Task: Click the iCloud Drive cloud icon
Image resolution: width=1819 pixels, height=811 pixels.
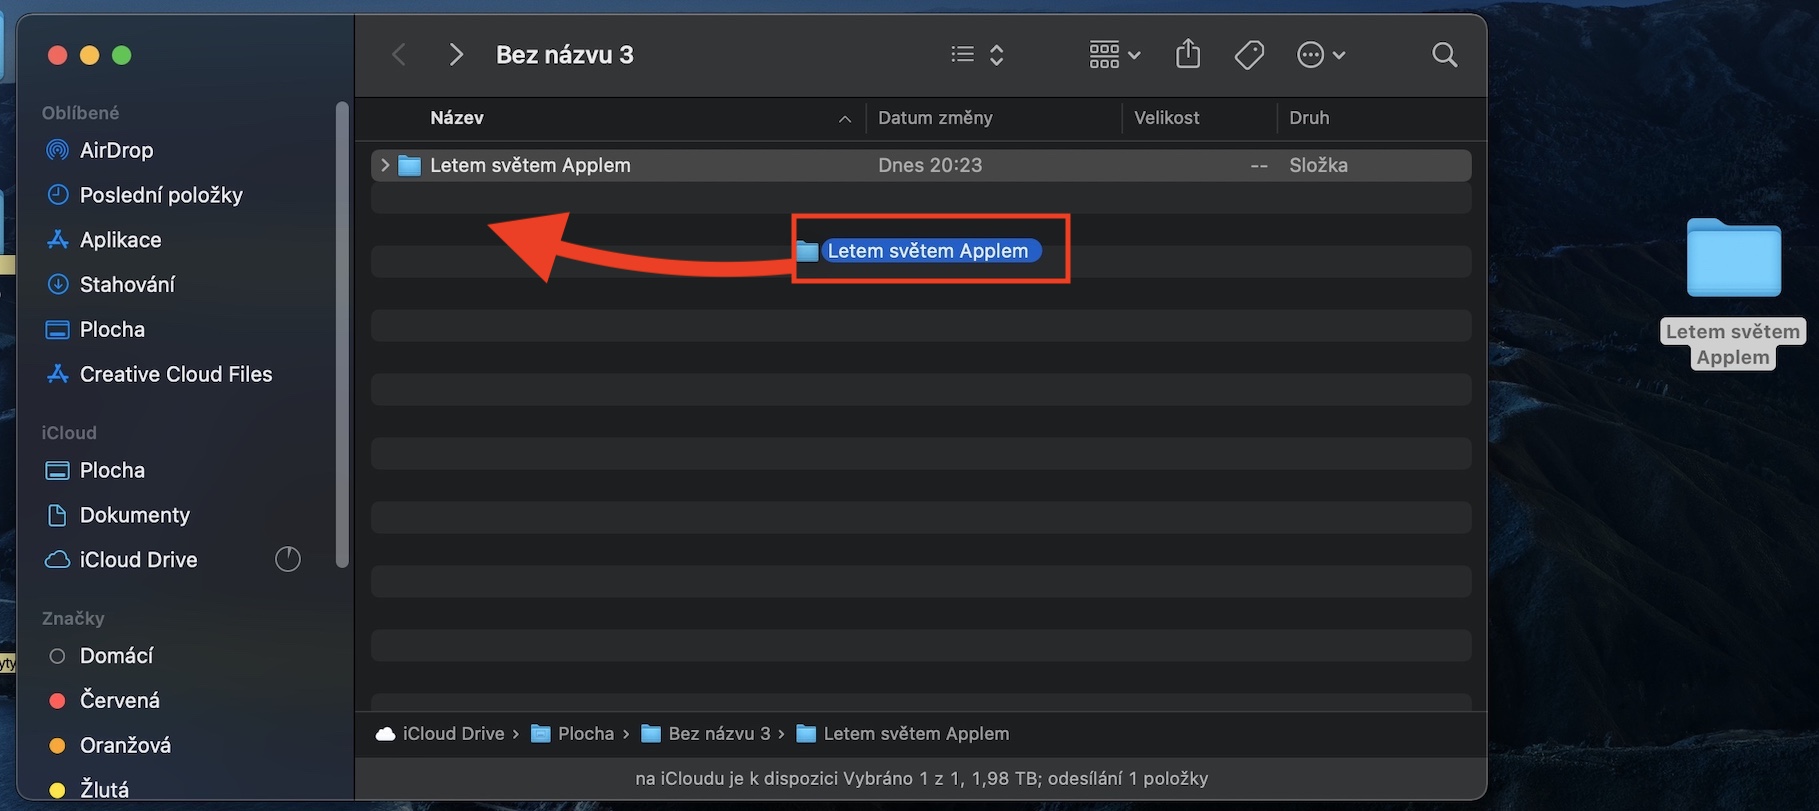Action: 58,560
